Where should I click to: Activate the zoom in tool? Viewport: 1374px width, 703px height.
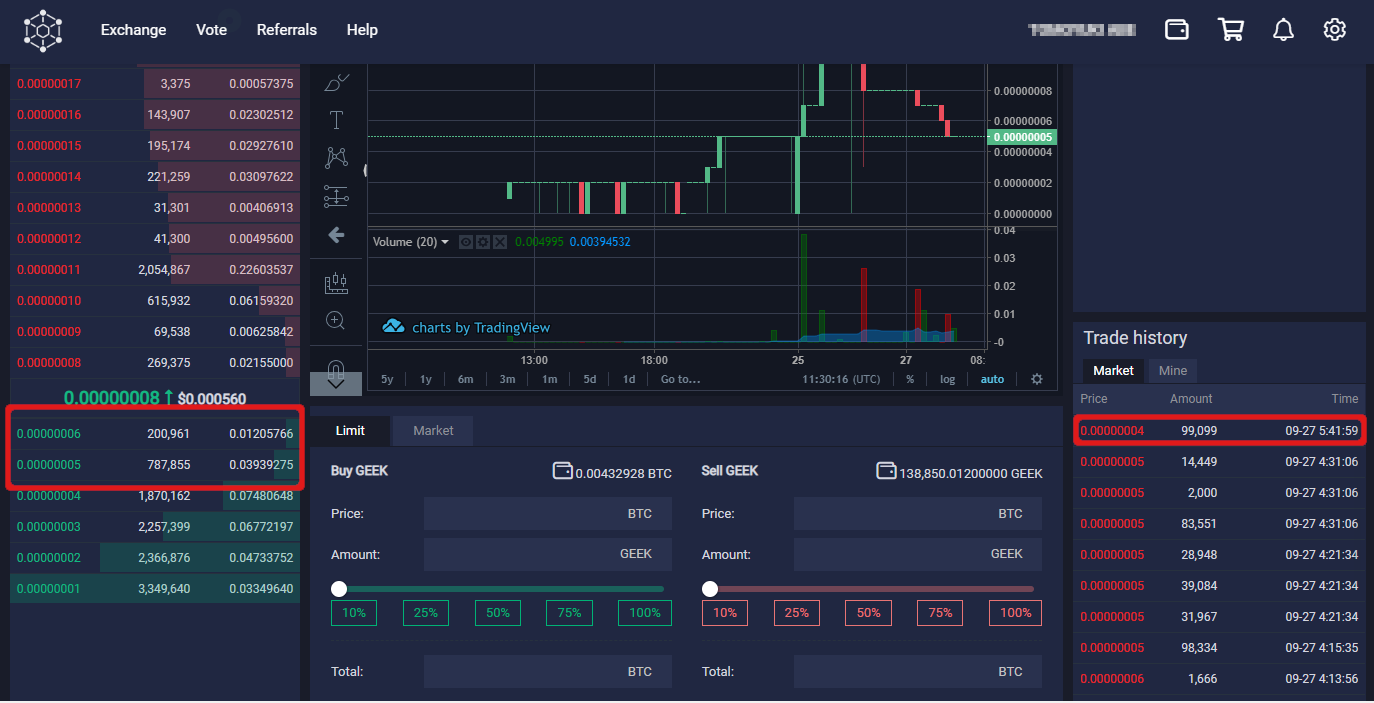(x=337, y=321)
